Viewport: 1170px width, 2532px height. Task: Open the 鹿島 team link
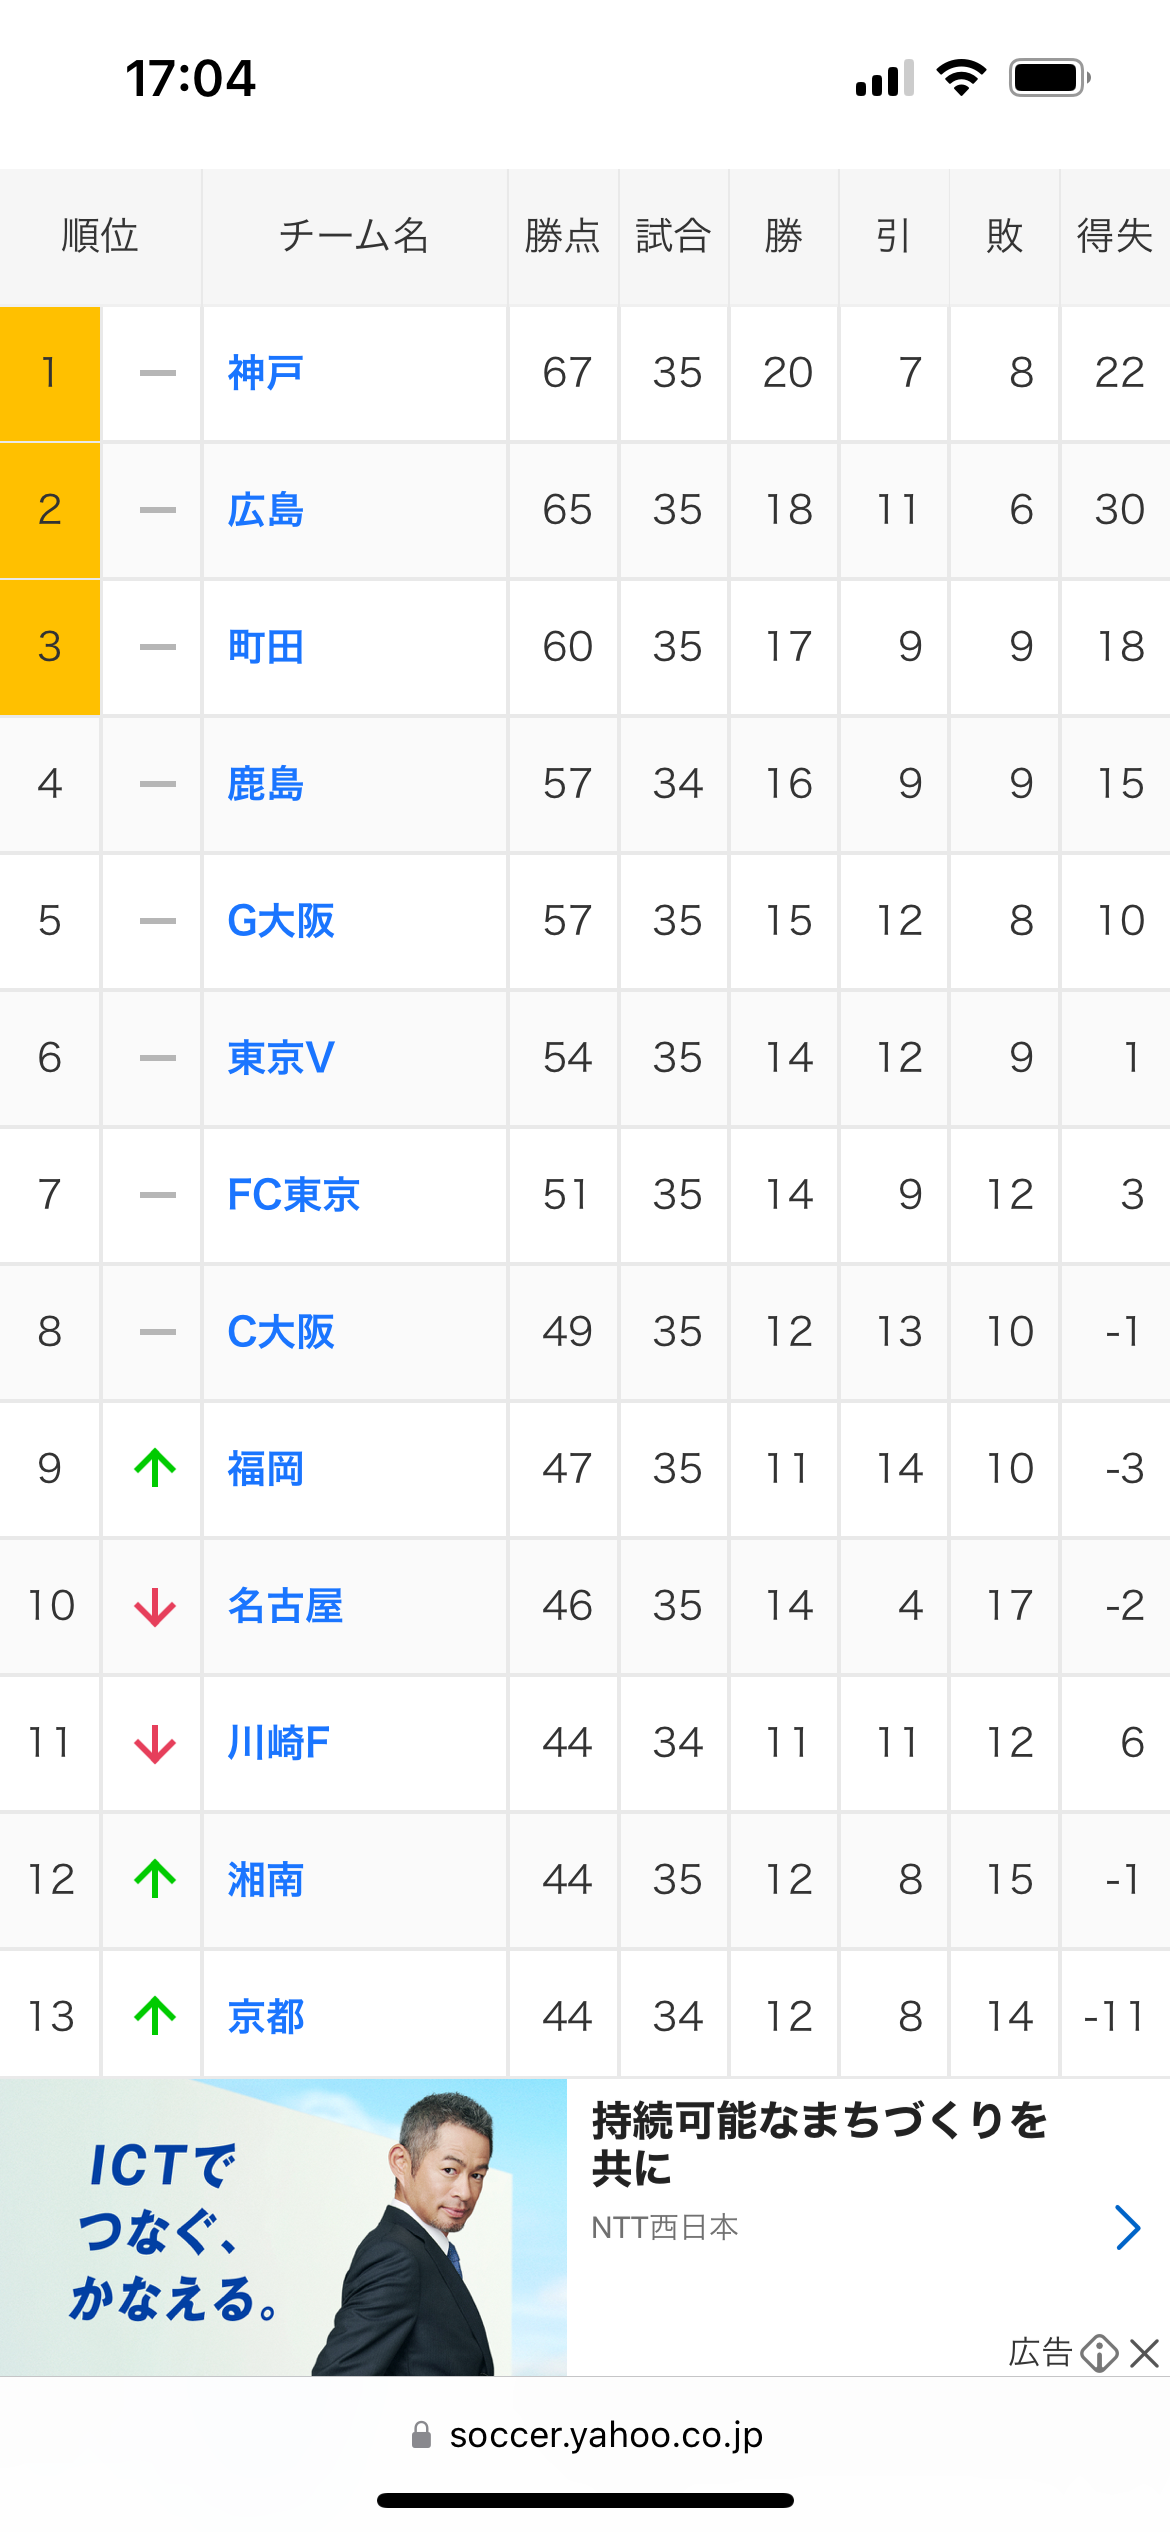pos(265,784)
